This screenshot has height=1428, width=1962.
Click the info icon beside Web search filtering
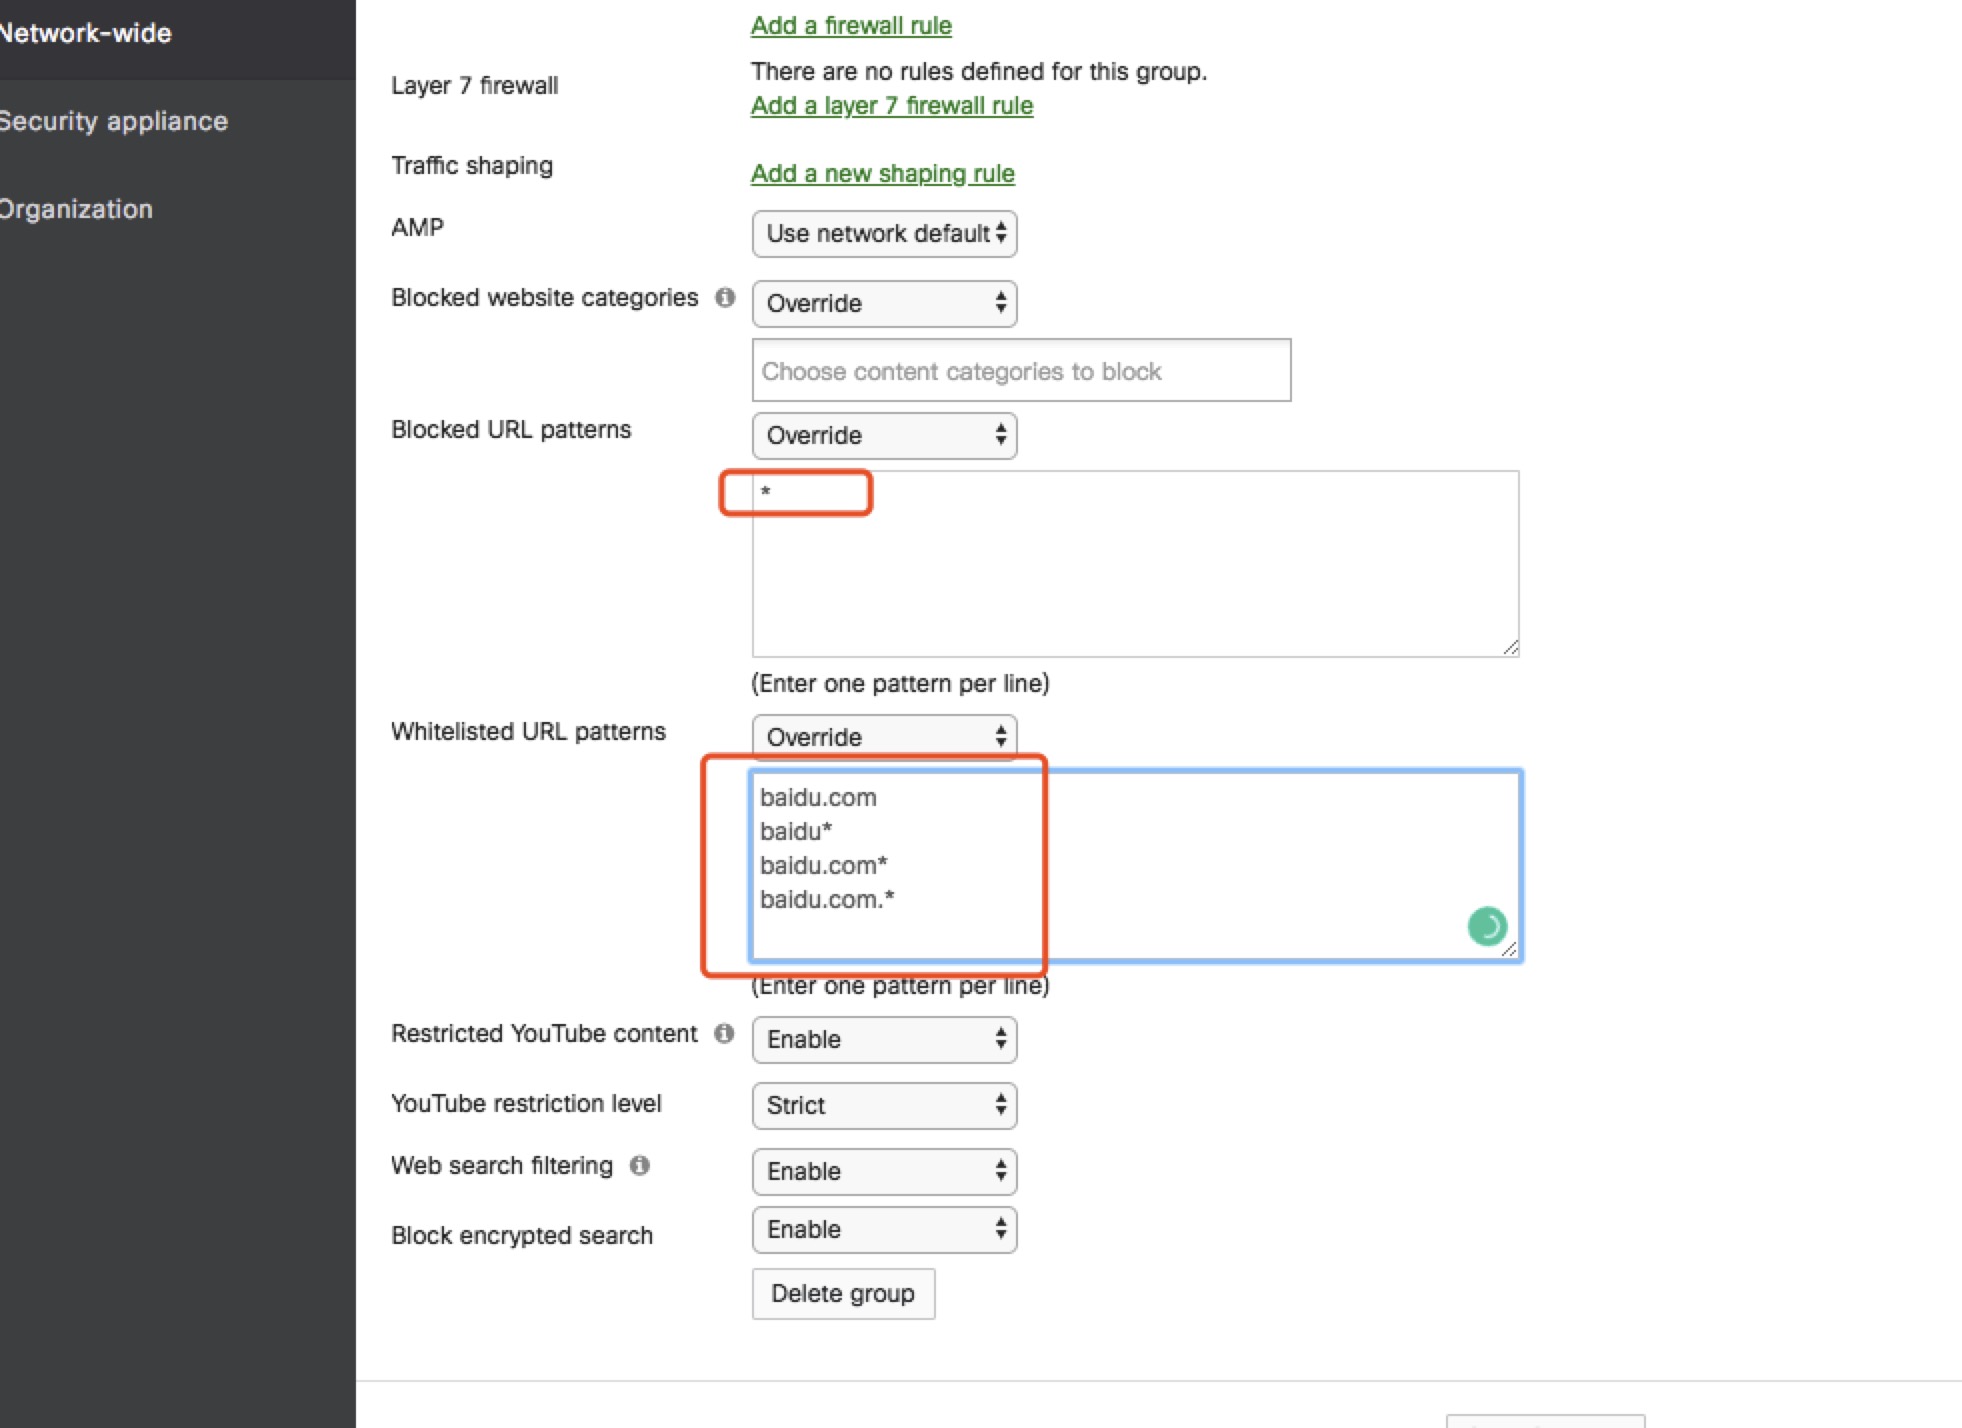(641, 1165)
